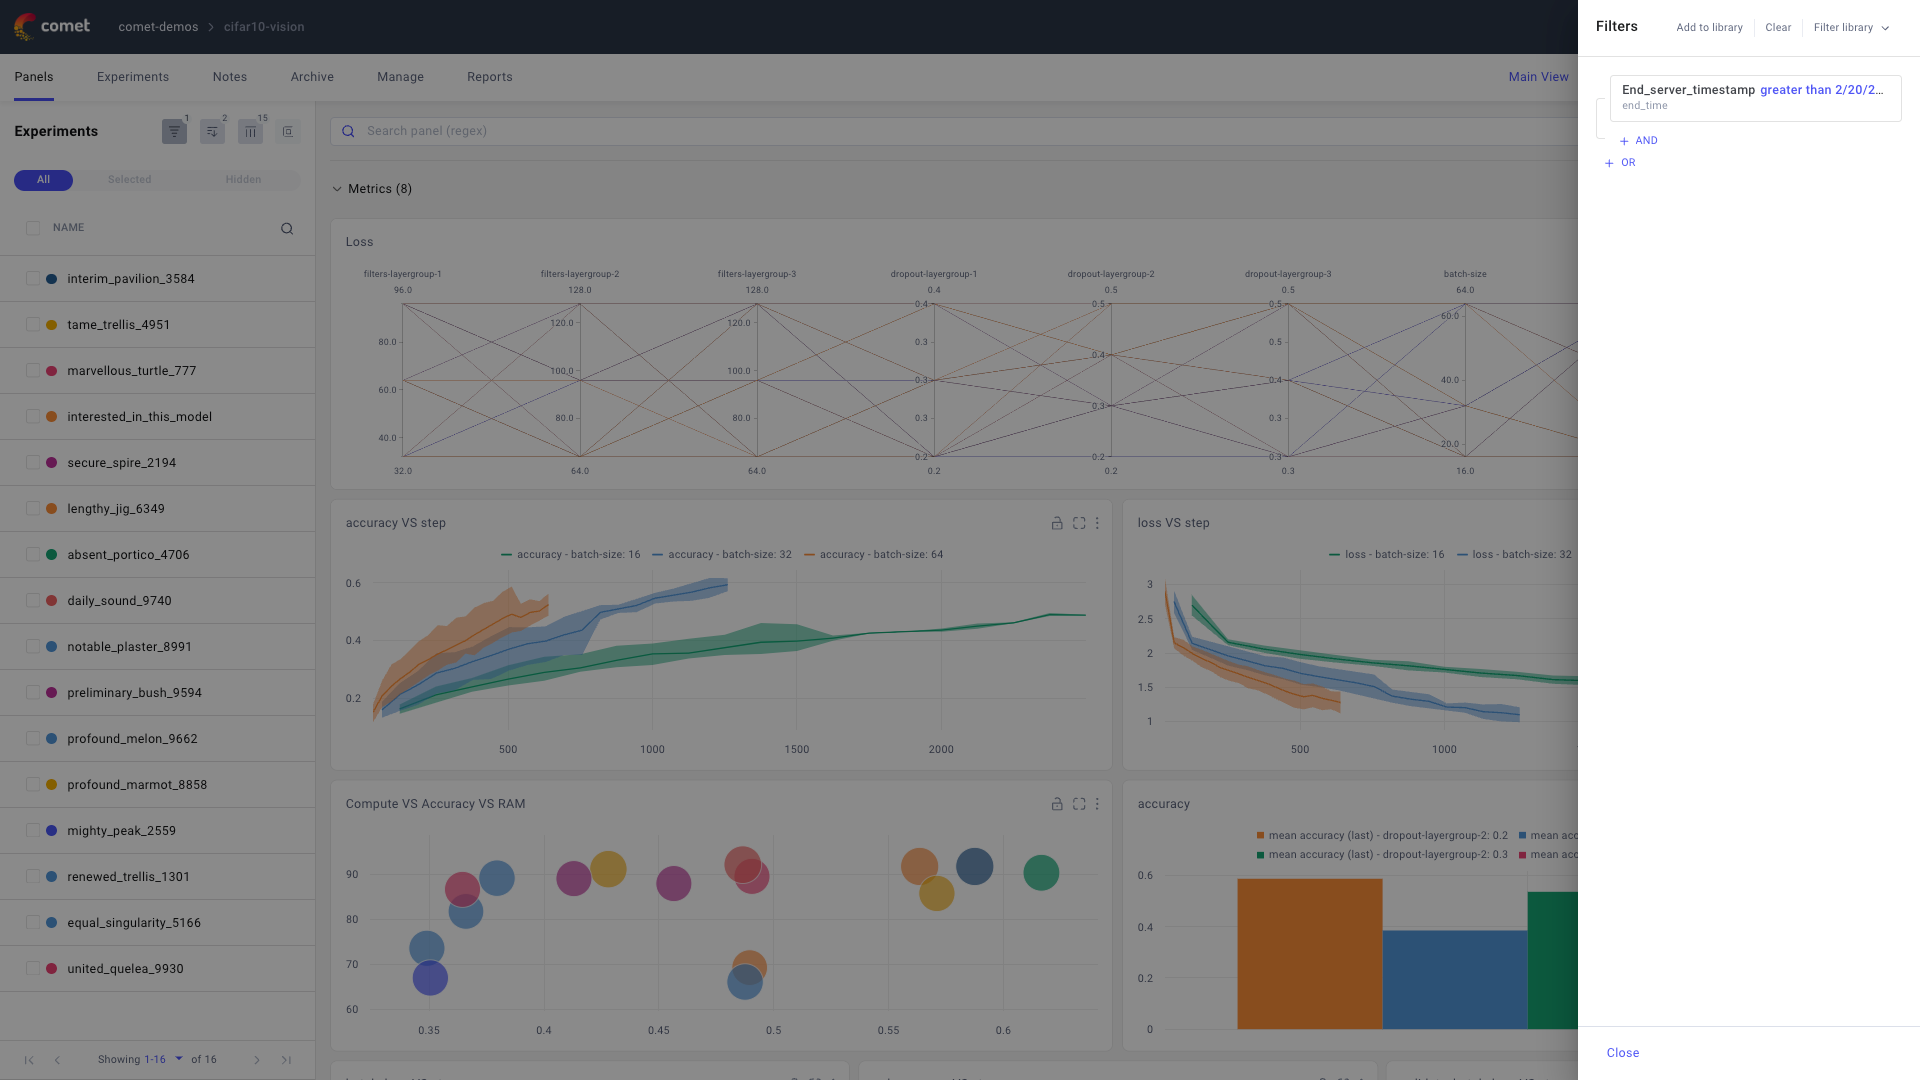Check the interim_pavilion_3584 experiment checkbox
The image size is (1920, 1080).
[33, 279]
